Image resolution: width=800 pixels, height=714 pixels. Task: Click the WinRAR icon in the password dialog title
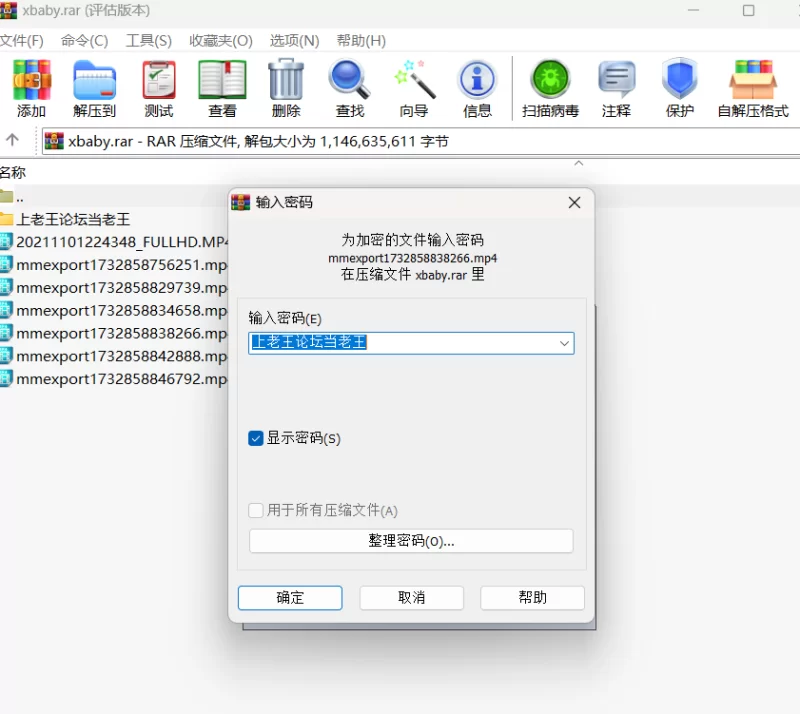click(240, 202)
